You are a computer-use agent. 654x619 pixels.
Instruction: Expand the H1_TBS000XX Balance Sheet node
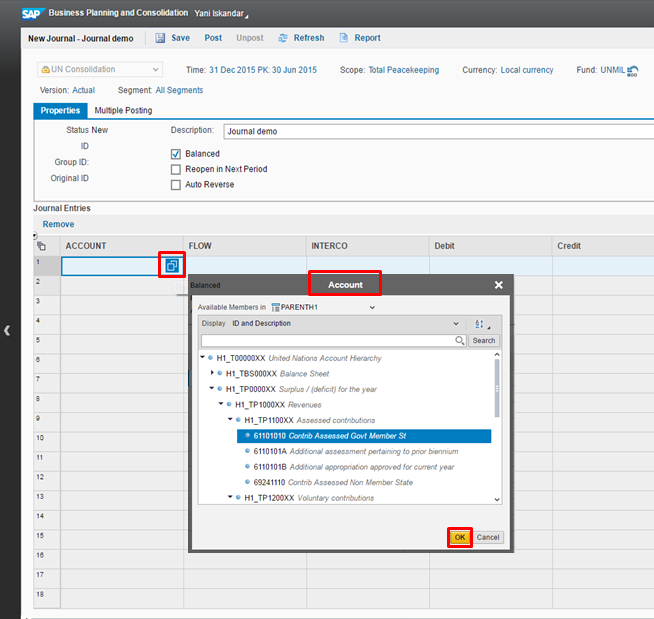212,372
